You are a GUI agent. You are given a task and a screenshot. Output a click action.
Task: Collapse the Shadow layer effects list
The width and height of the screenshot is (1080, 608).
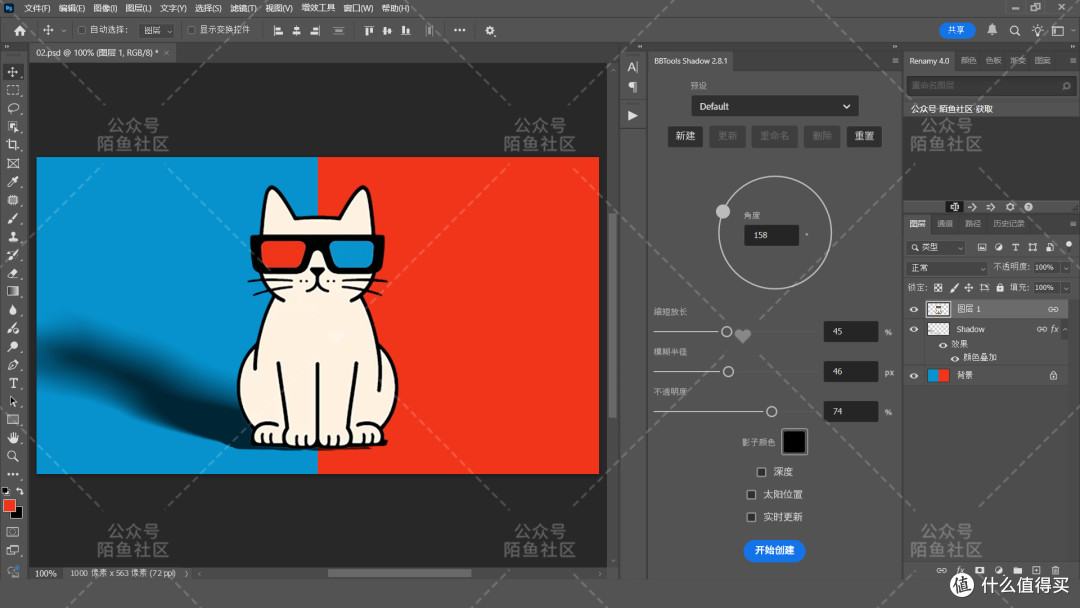[1066, 329]
